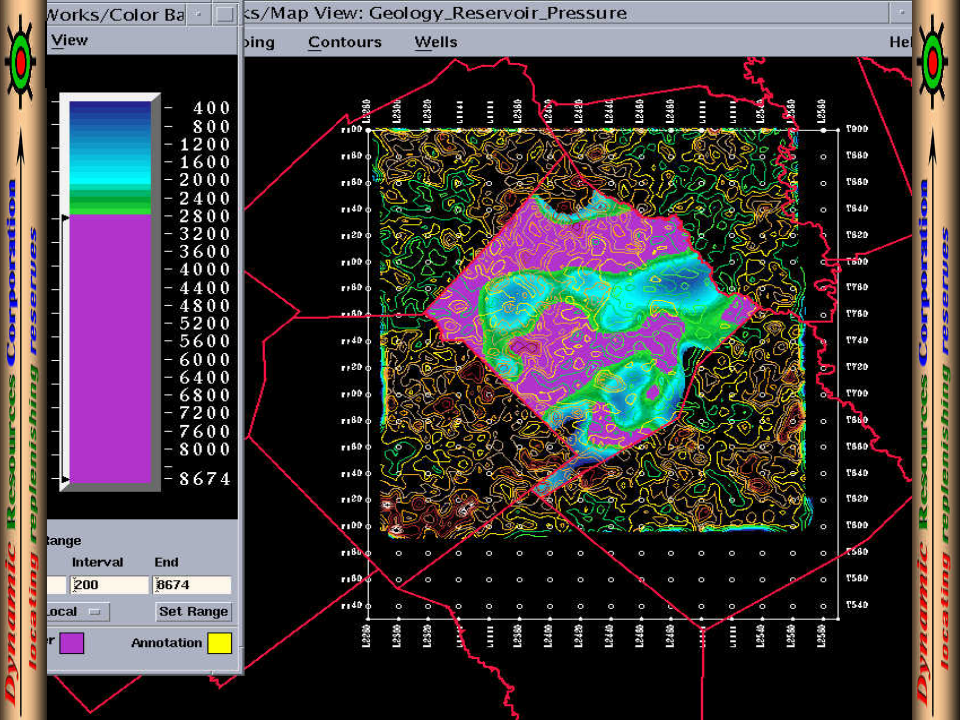Select the 6000 scale label
Image resolution: width=960 pixels, height=720 pixels.
(205, 359)
